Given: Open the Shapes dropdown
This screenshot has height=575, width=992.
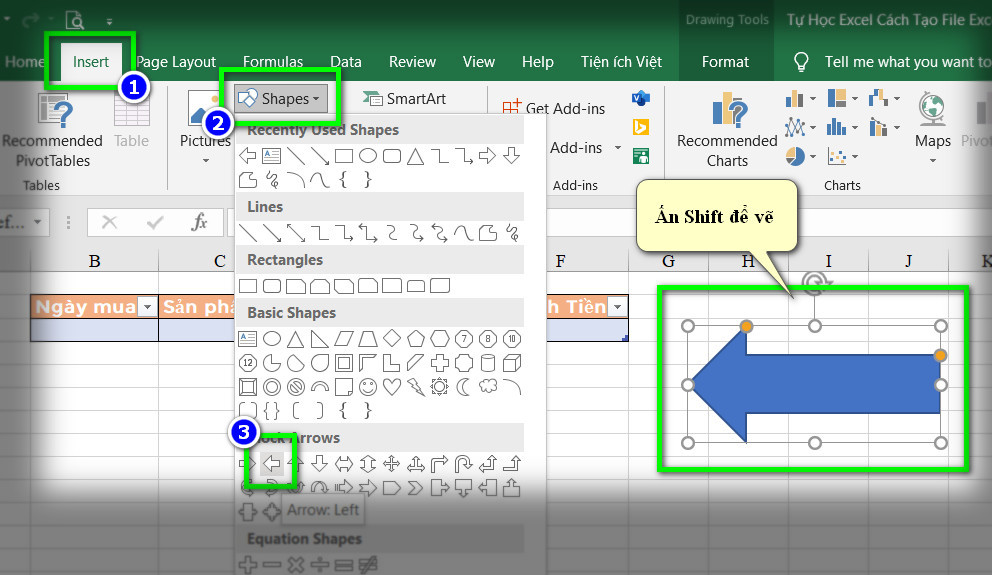Looking at the screenshot, I should pos(282,99).
